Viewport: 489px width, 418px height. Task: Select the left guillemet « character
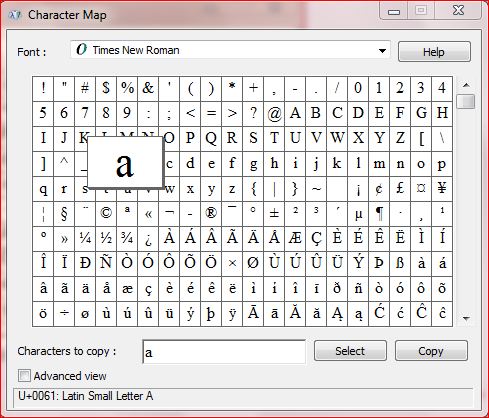tap(148, 213)
